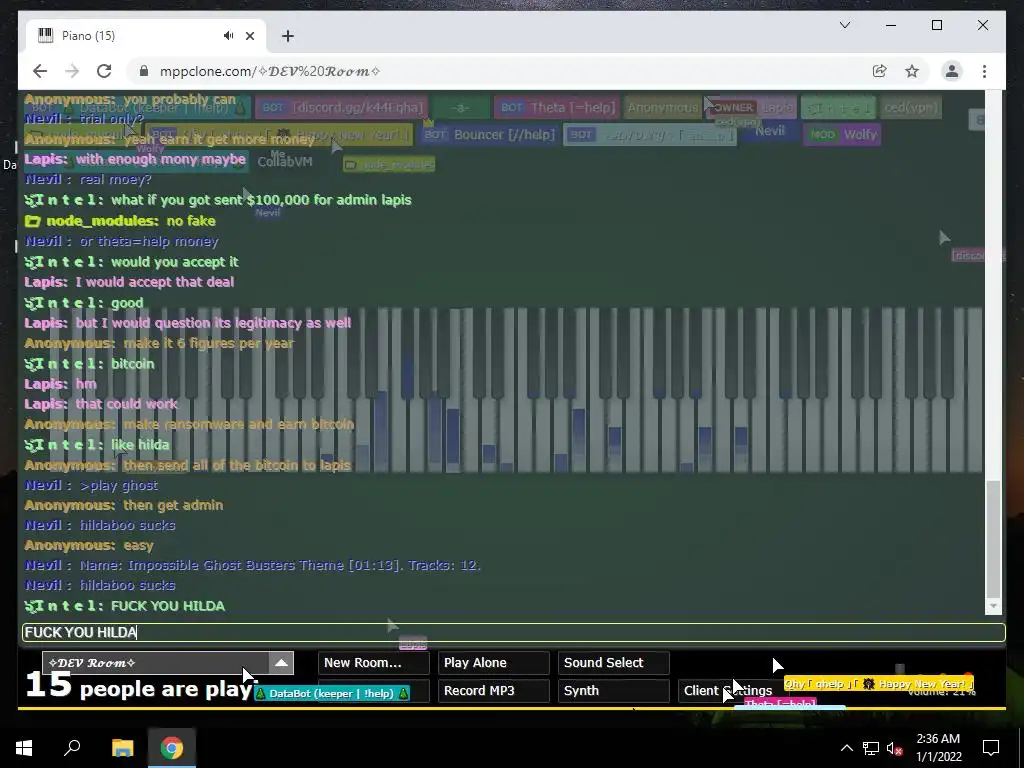
Task: Open the tab search chevron
Action: click(x=844, y=25)
